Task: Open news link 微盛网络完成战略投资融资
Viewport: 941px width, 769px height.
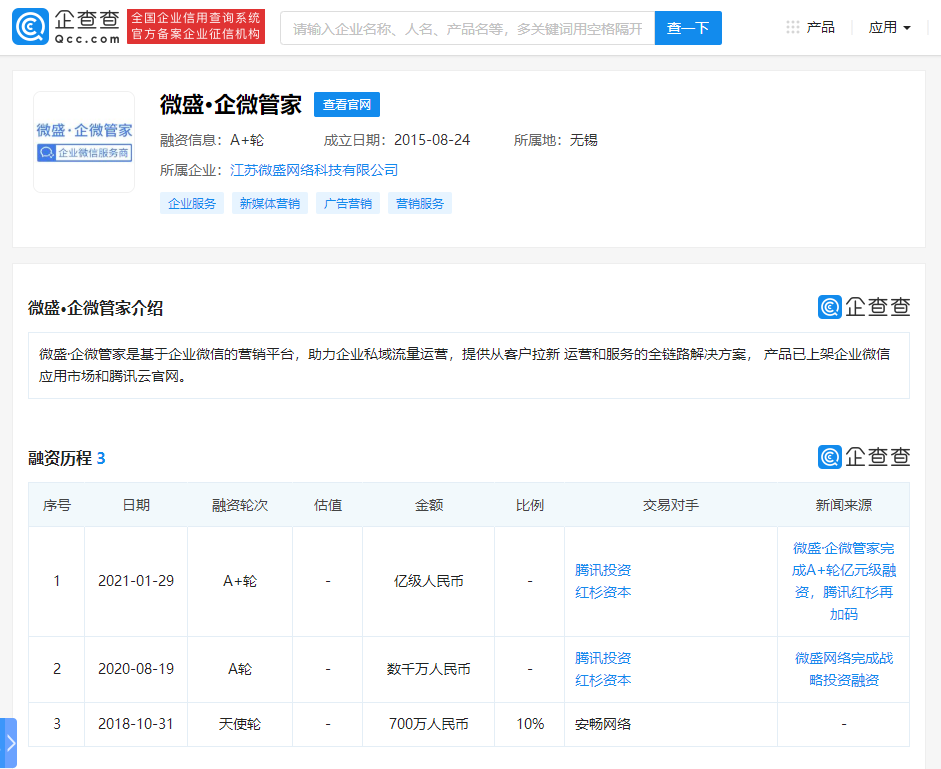Action: click(x=844, y=669)
